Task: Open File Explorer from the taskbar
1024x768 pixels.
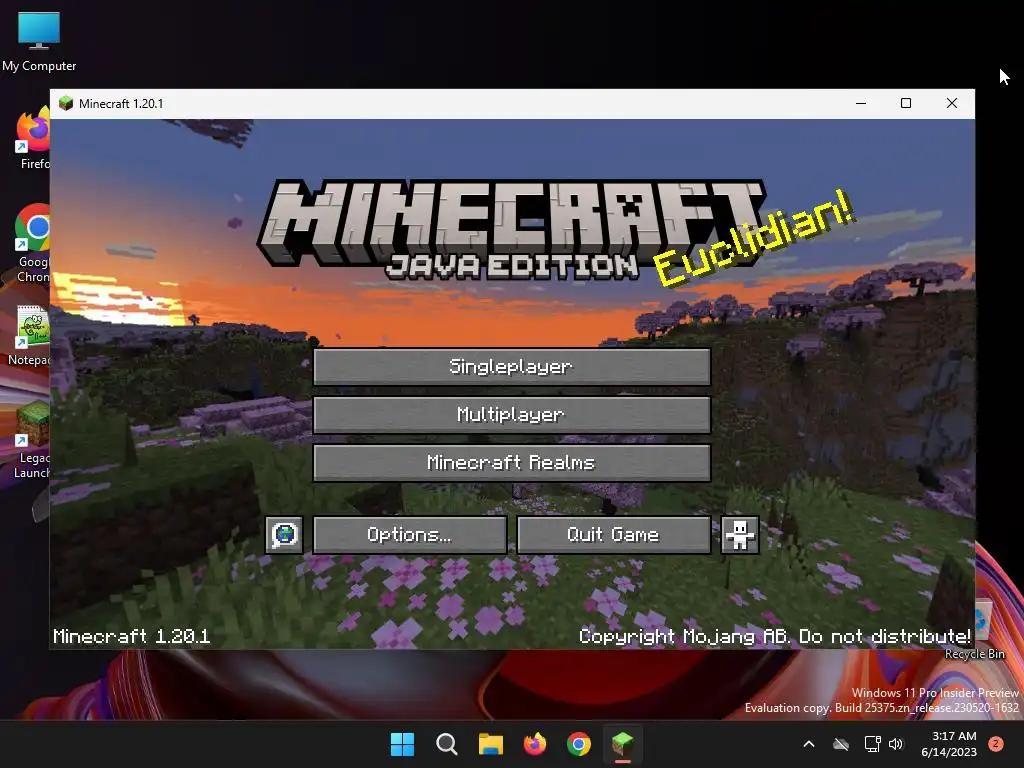Action: [490, 744]
